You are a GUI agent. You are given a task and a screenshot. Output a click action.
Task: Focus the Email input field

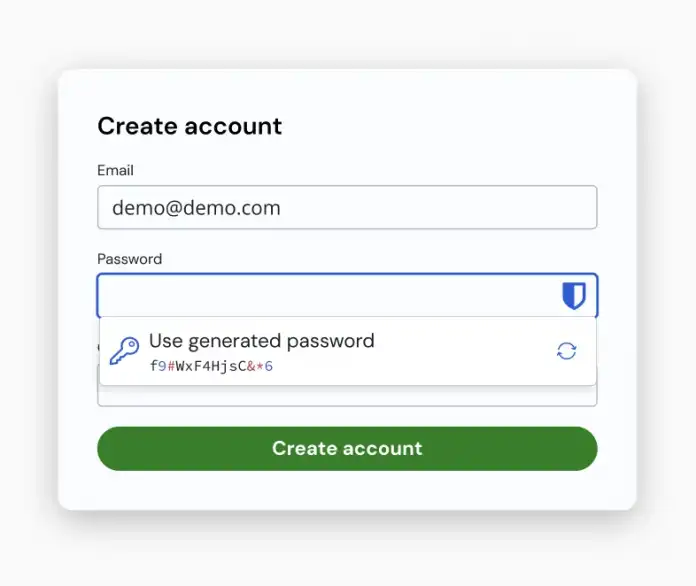[346, 208]
